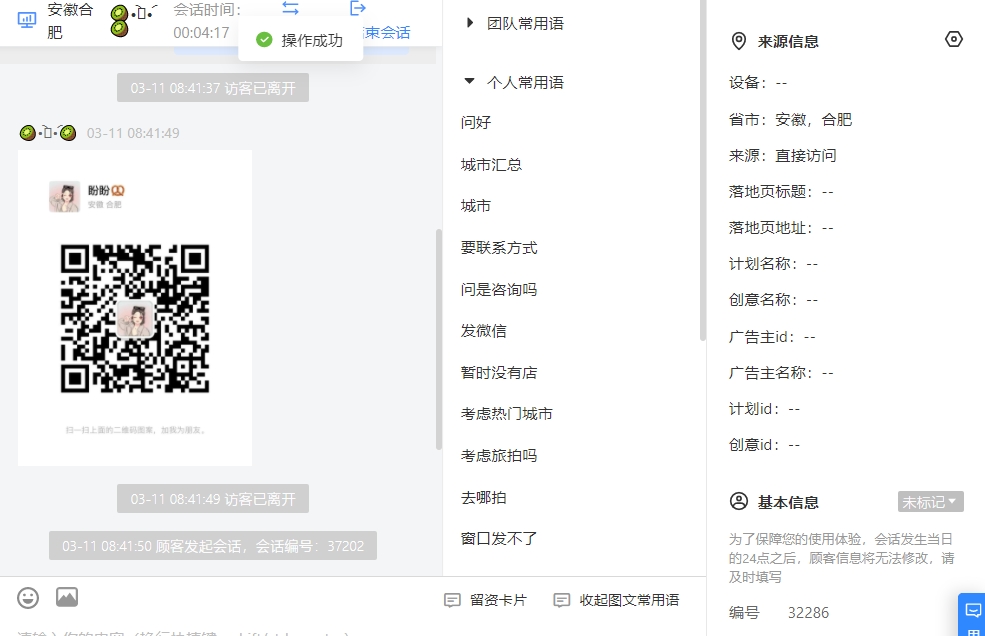985x636 pixels.
Task: Click the 会话编号：37202 system notice
Action: coord(213,546)
